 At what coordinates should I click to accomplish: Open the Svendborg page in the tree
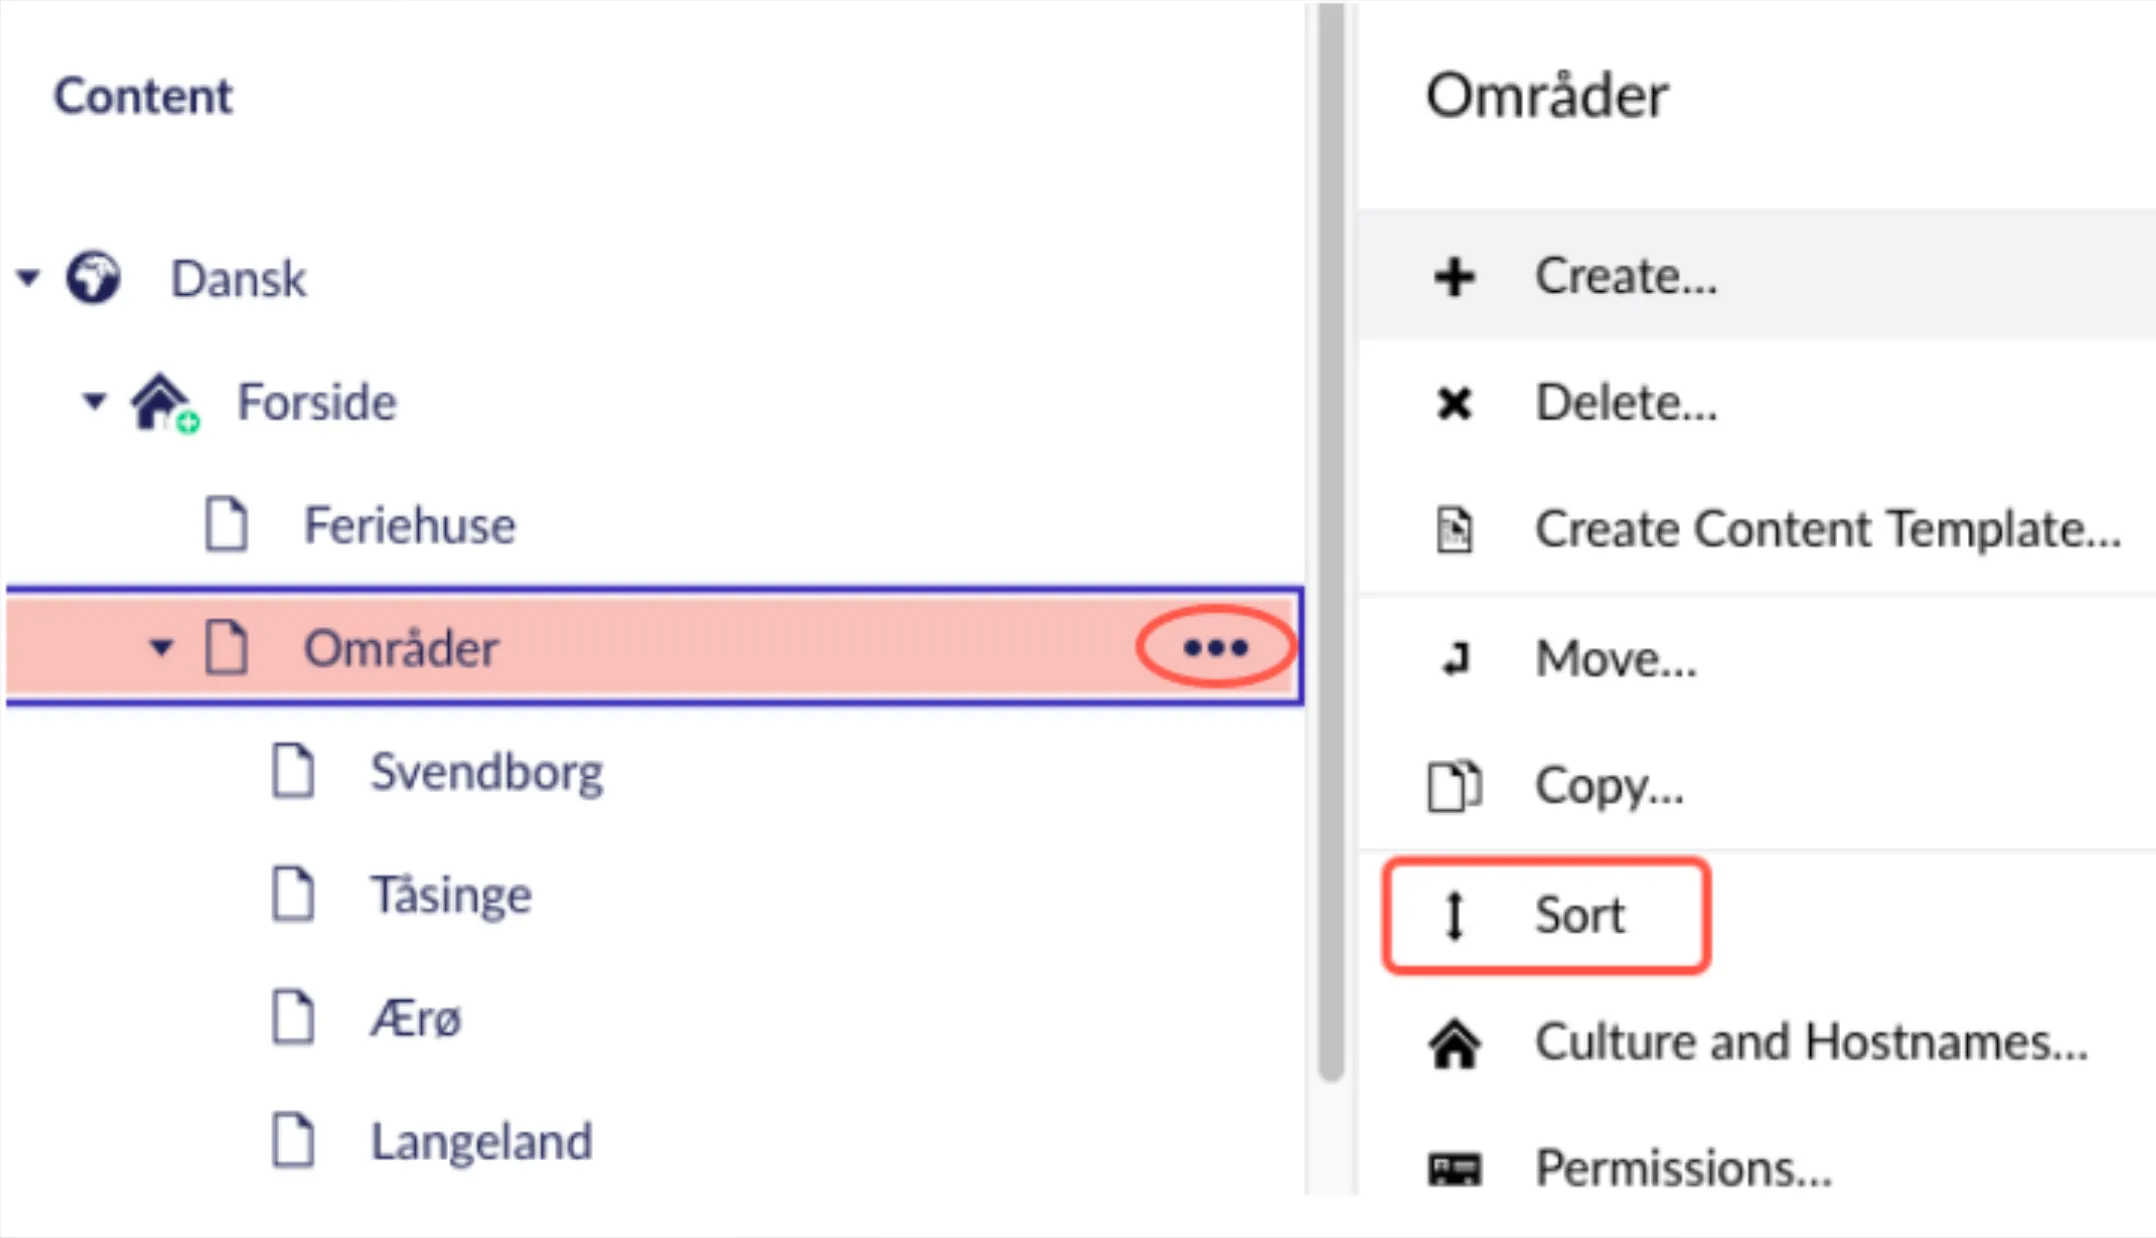click(x=487, y=772)
